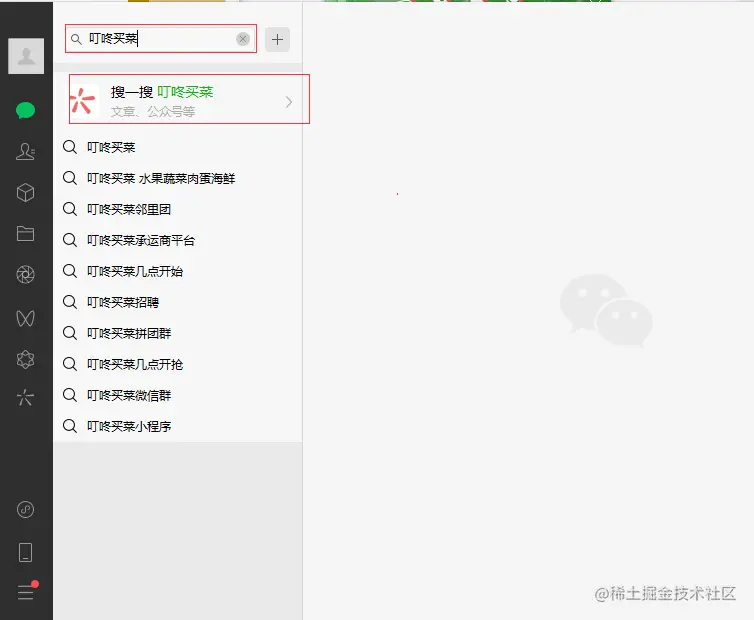Select suggestion 叮咚买菜邻里团
This screenshot has height=620, width=754.
[x=178, y=209]
